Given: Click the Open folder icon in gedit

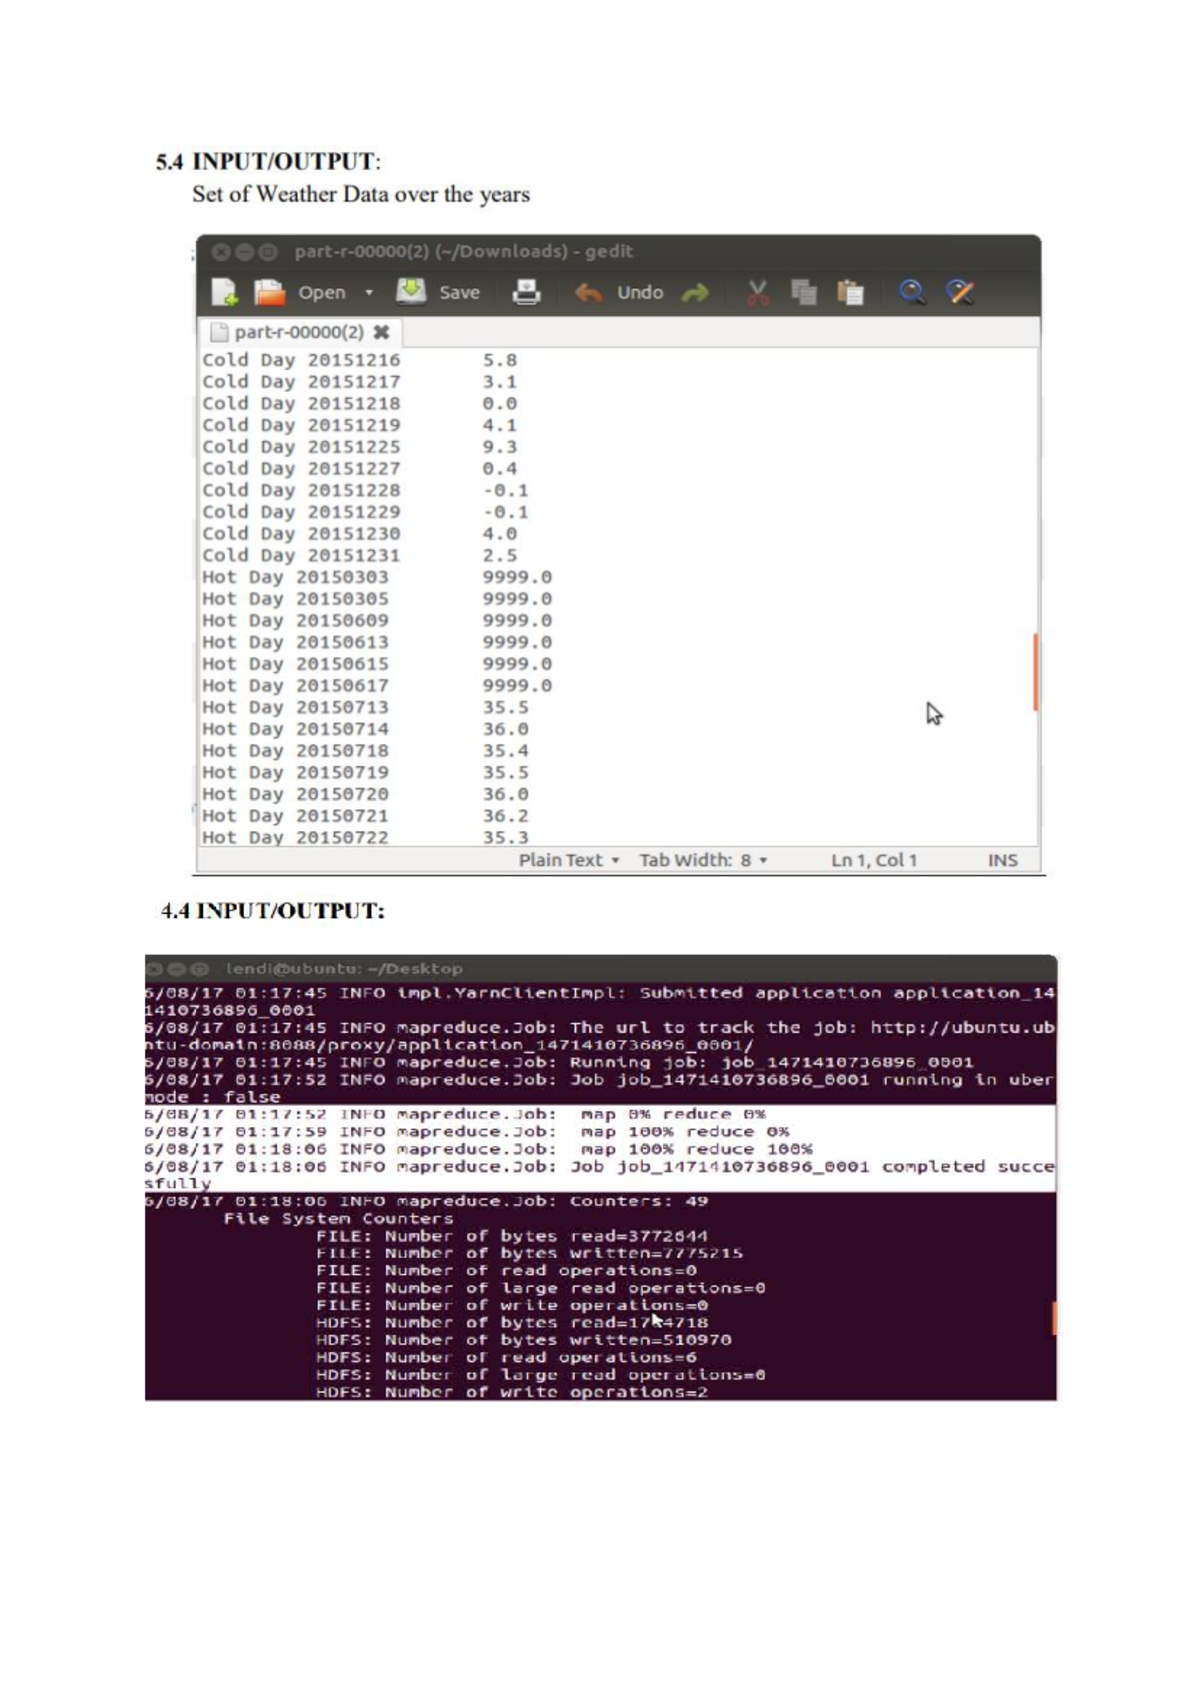Looking at the screenshot, I should pos(268,292).
